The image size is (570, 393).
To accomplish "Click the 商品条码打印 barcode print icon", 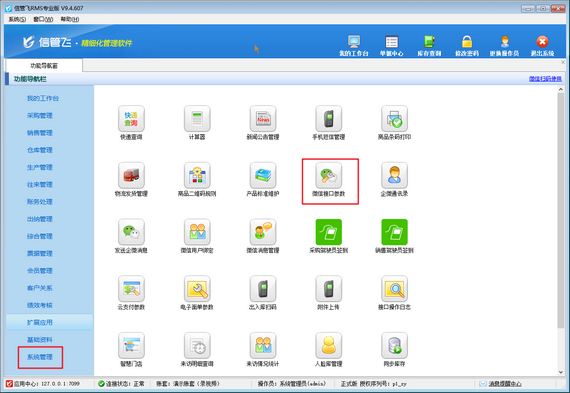I will point(394,119).
